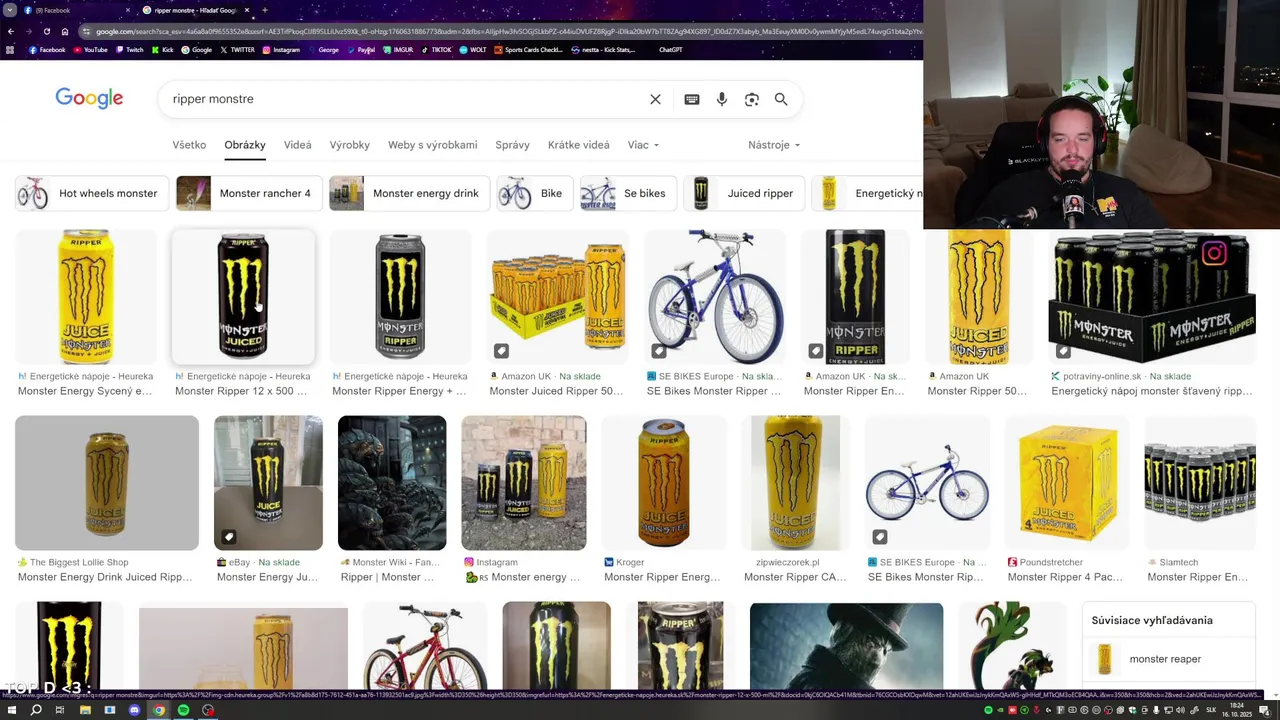
Task: Open the browser home icon
Action: 64,31
